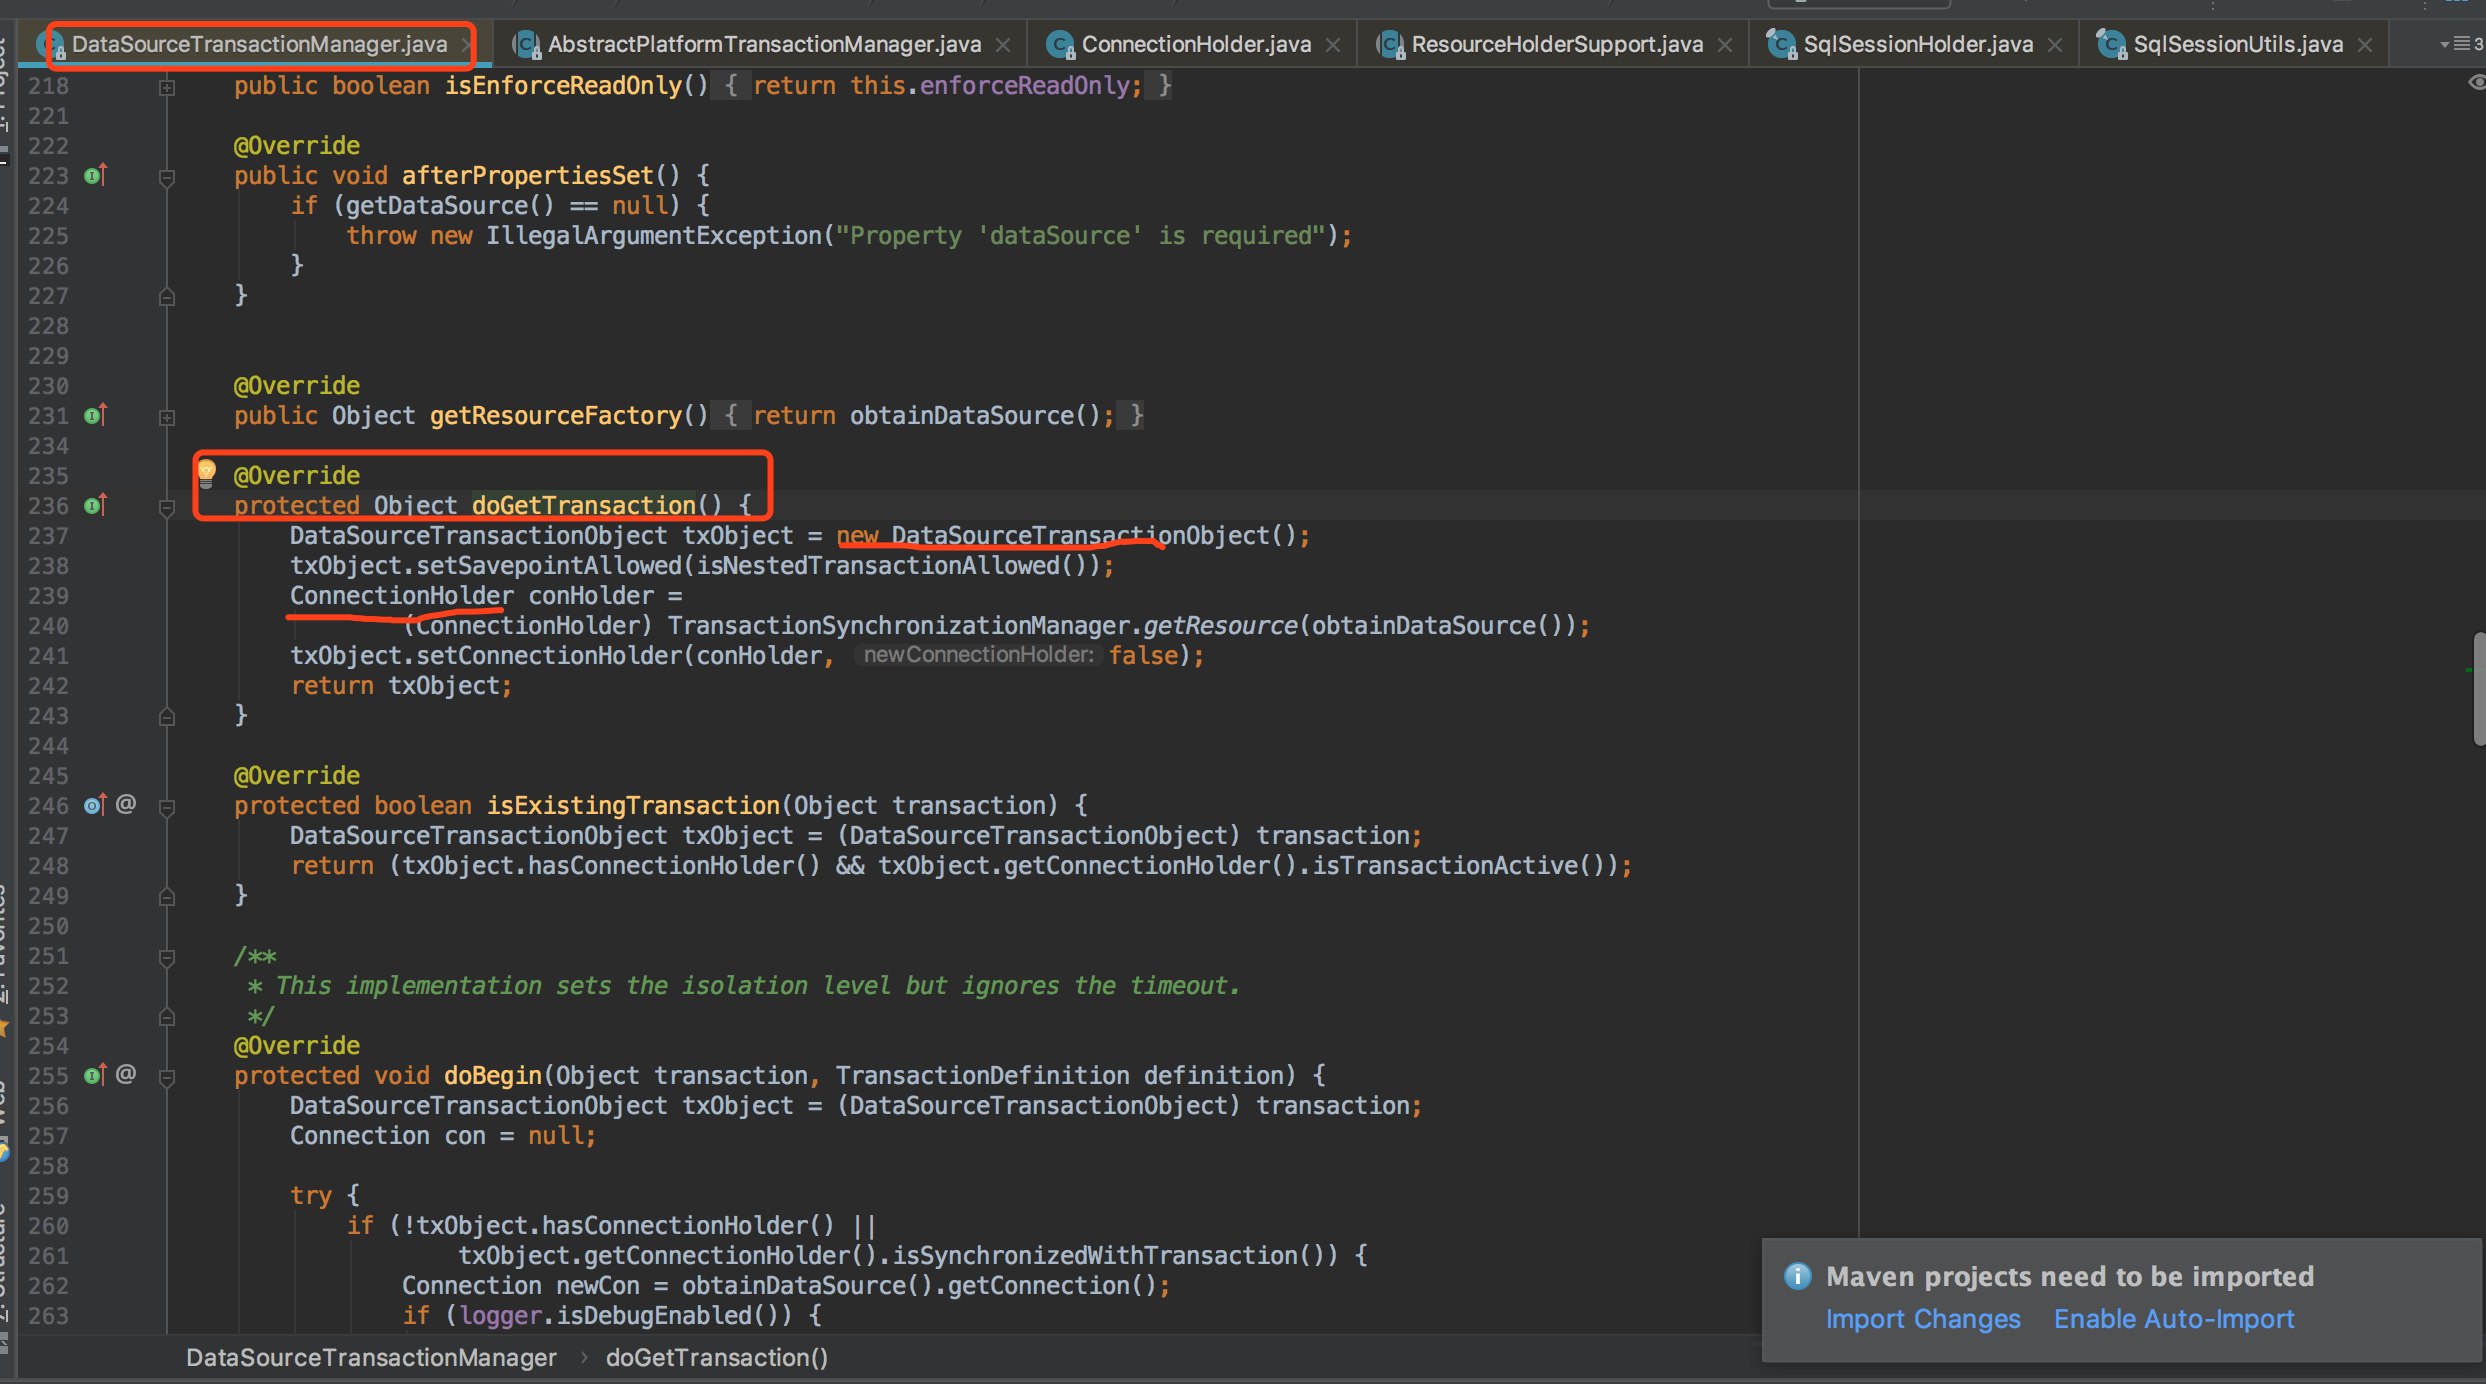This screenshot has height=1384, width=2486.
Task: Click the info icon in Maven notification
Action: tap(1797, 1276)
